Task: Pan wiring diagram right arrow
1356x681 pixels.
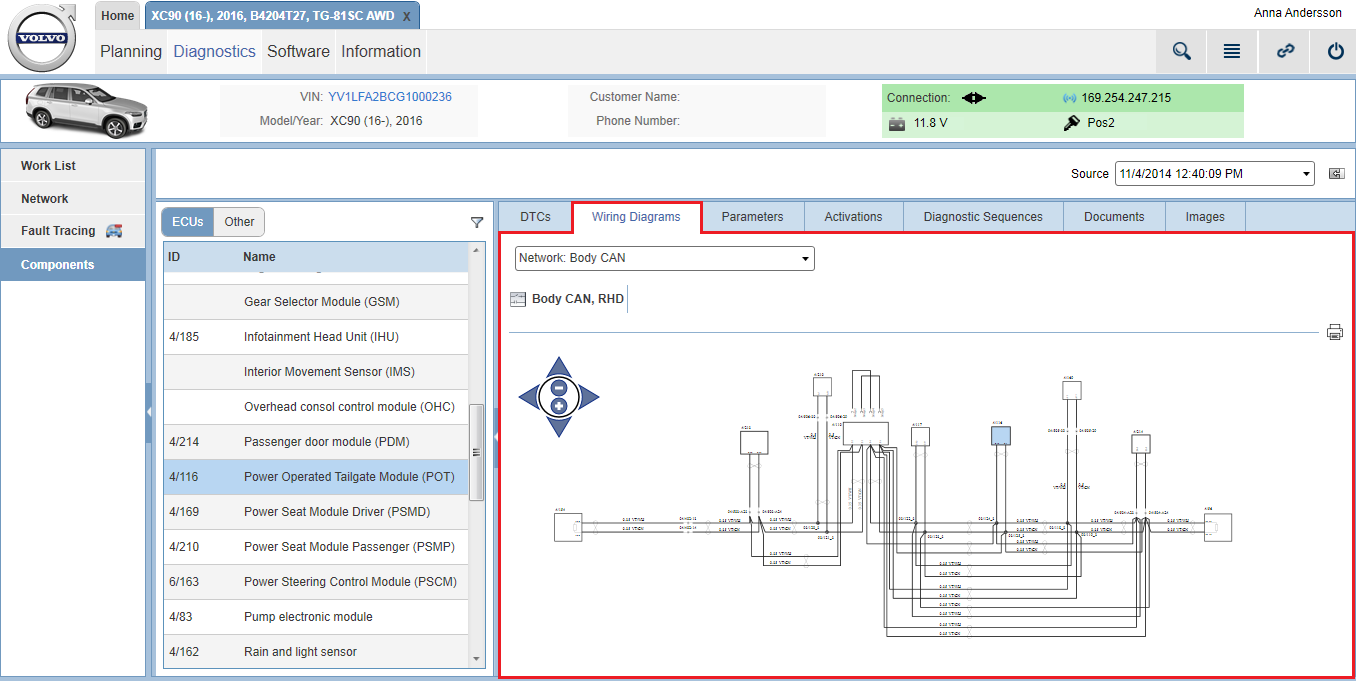Action: (x=588, y=397)
